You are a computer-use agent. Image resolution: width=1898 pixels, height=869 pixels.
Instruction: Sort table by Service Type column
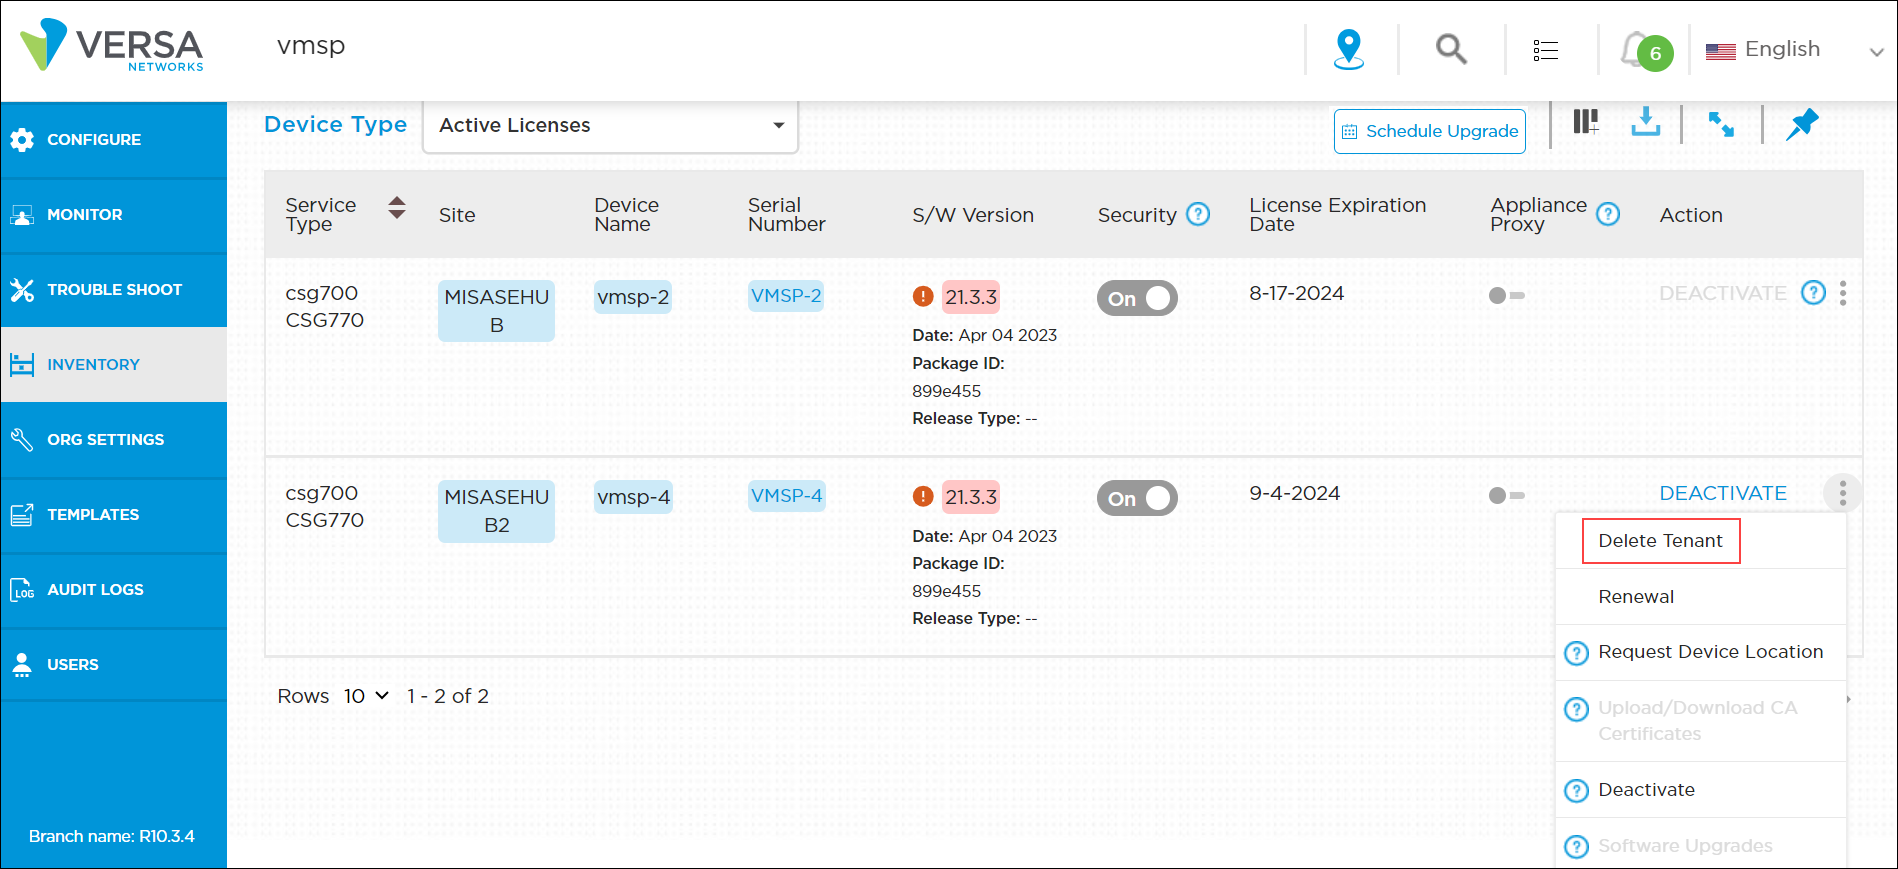[397, 208]
